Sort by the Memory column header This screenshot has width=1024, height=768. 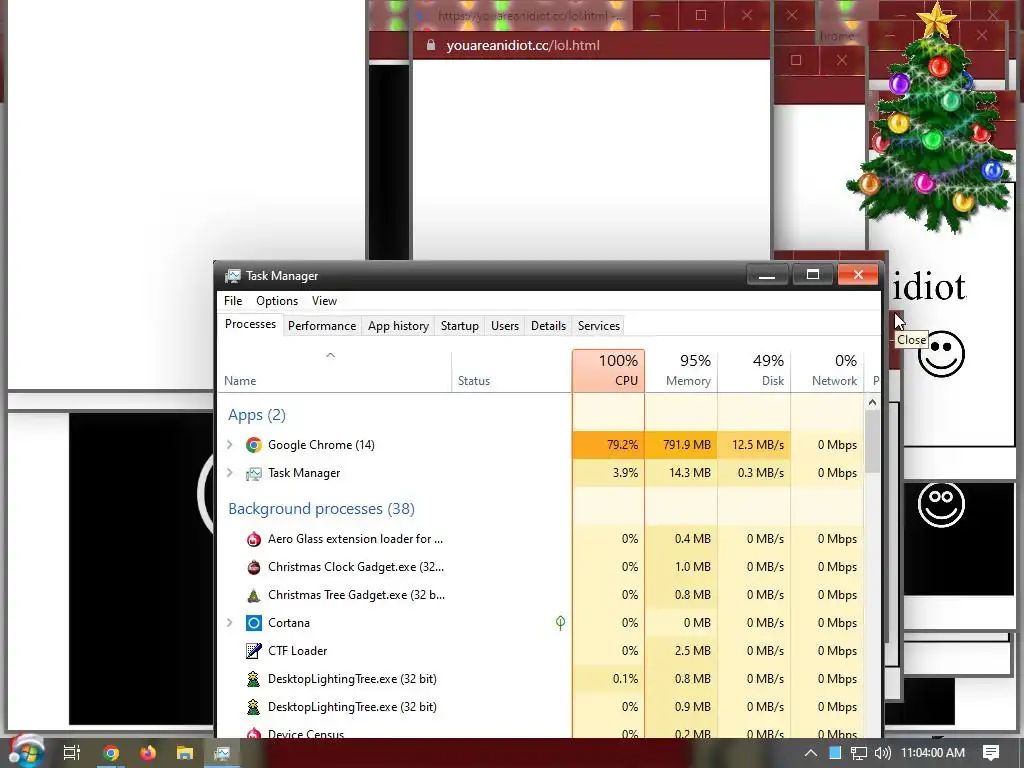click(x=681, y=371)
